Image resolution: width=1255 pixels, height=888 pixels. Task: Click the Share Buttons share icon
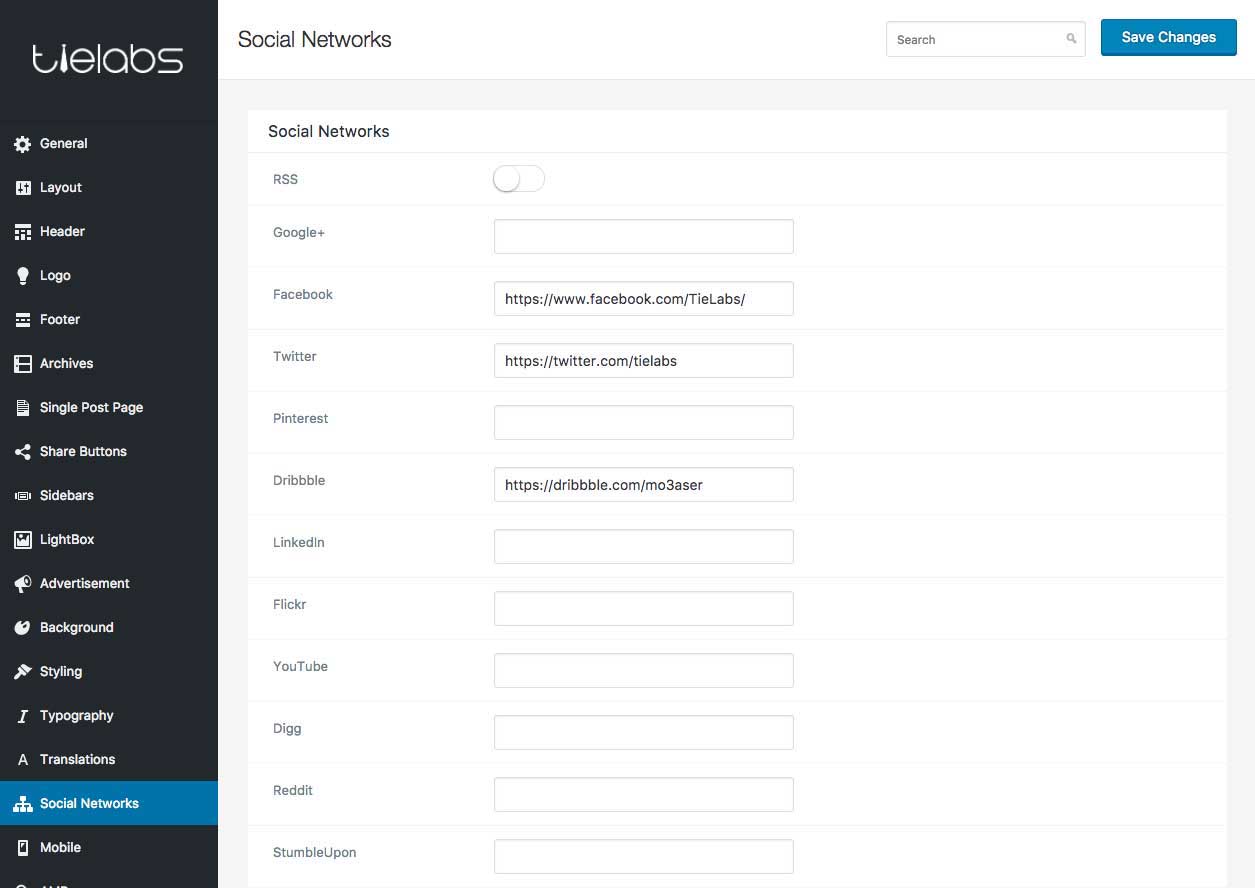pyautogui.click(x=22, y=452)
